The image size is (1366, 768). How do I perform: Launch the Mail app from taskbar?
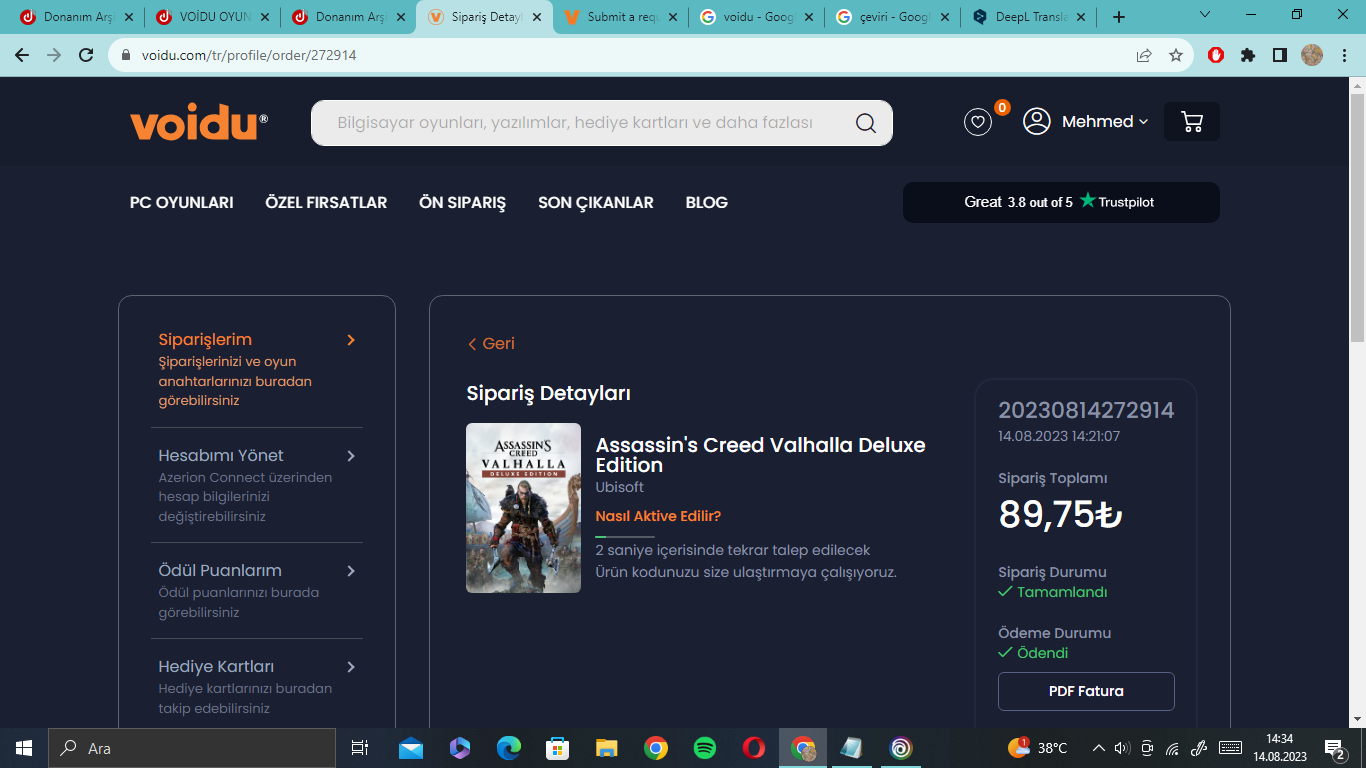click(411, 748)
